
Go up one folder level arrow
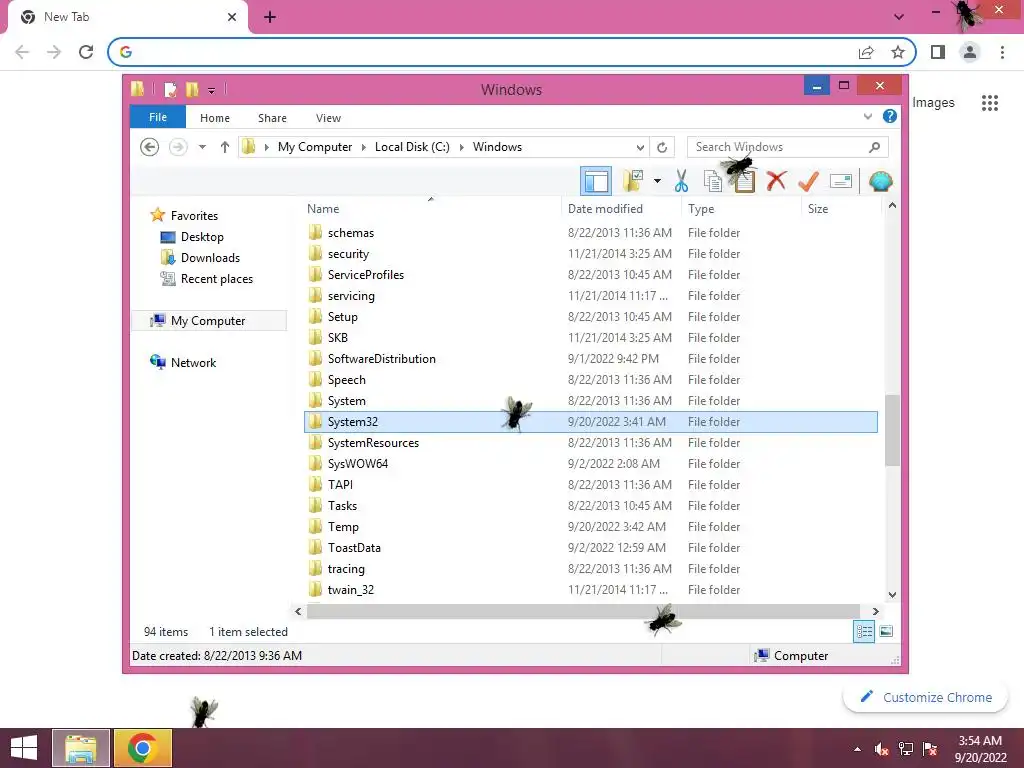[x=225, y=147]
